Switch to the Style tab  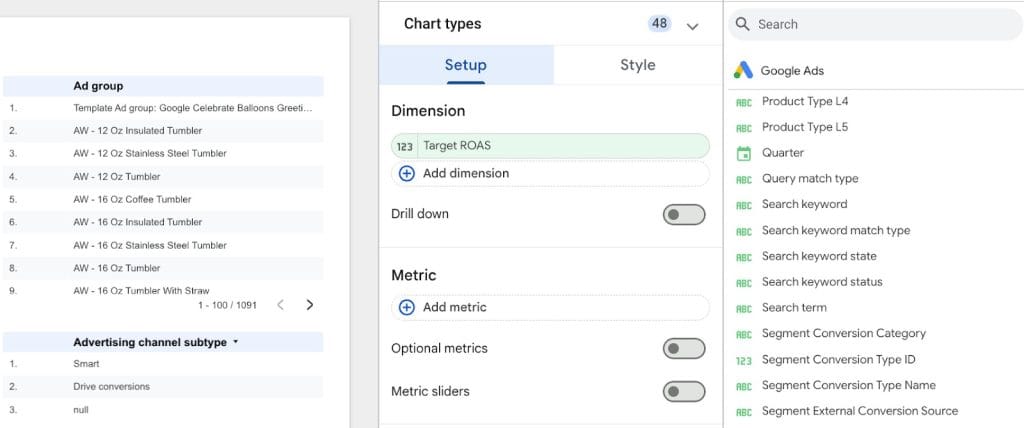[637, 65]
